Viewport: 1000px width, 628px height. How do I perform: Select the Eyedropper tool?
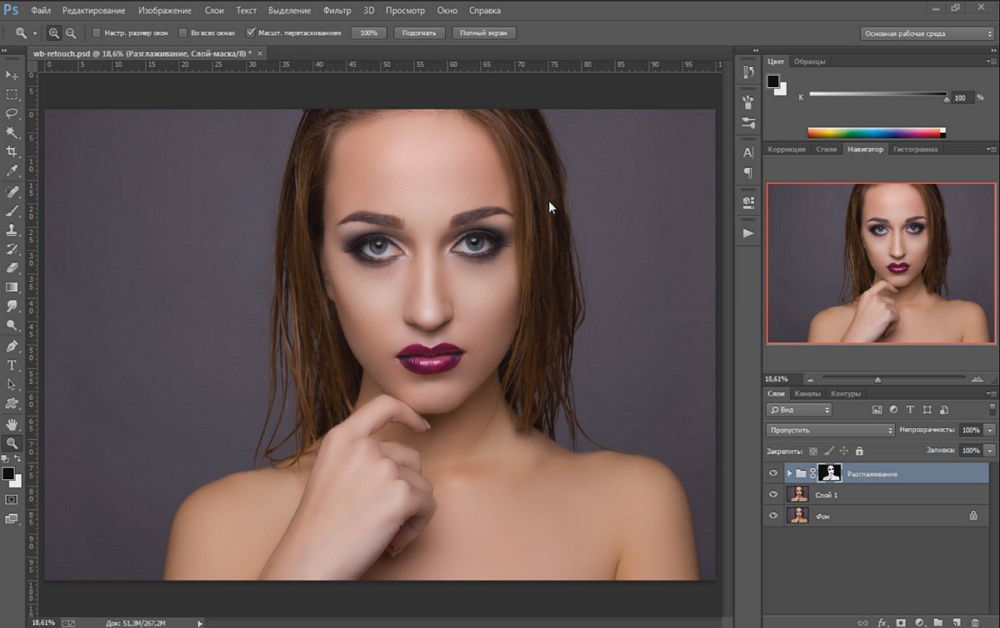coord(12,171)
